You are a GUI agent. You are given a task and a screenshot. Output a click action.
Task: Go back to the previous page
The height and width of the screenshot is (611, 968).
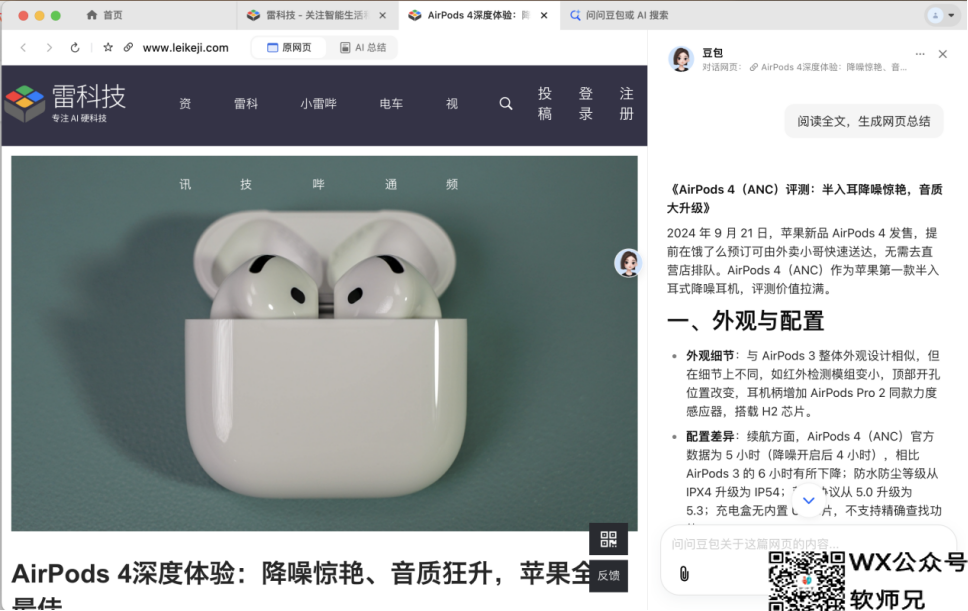click(23, 48)
